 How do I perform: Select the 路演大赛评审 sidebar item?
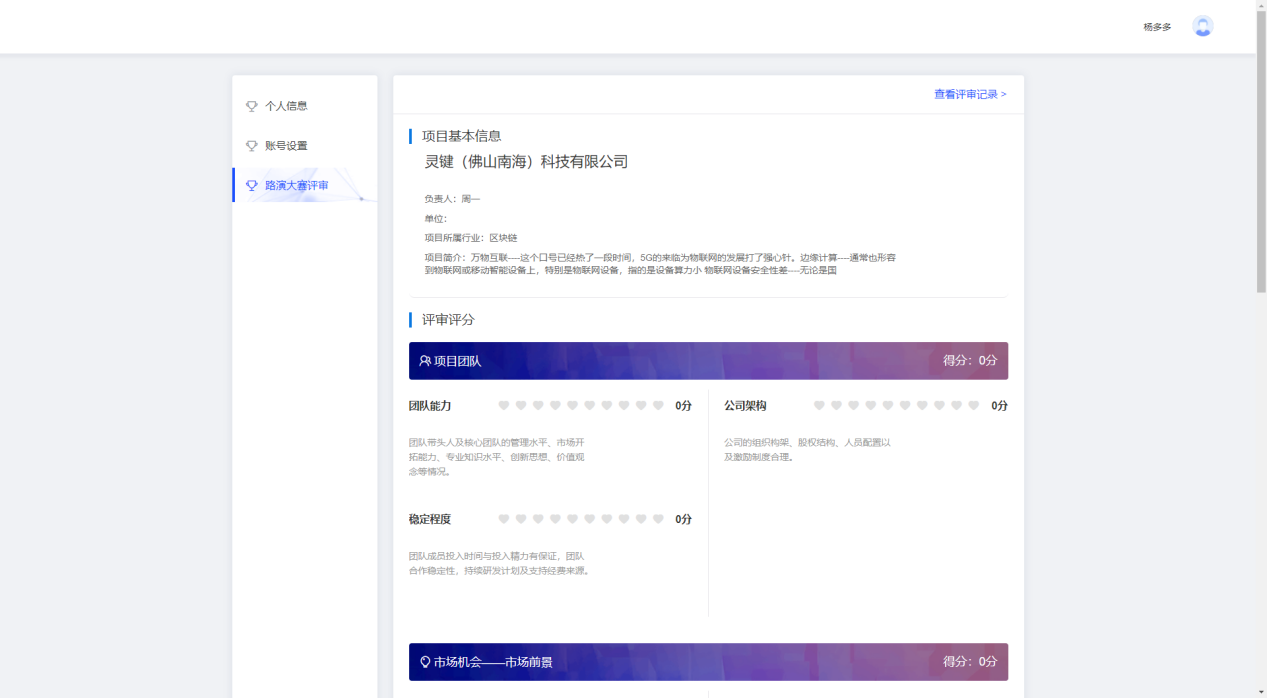click(296, 186)
